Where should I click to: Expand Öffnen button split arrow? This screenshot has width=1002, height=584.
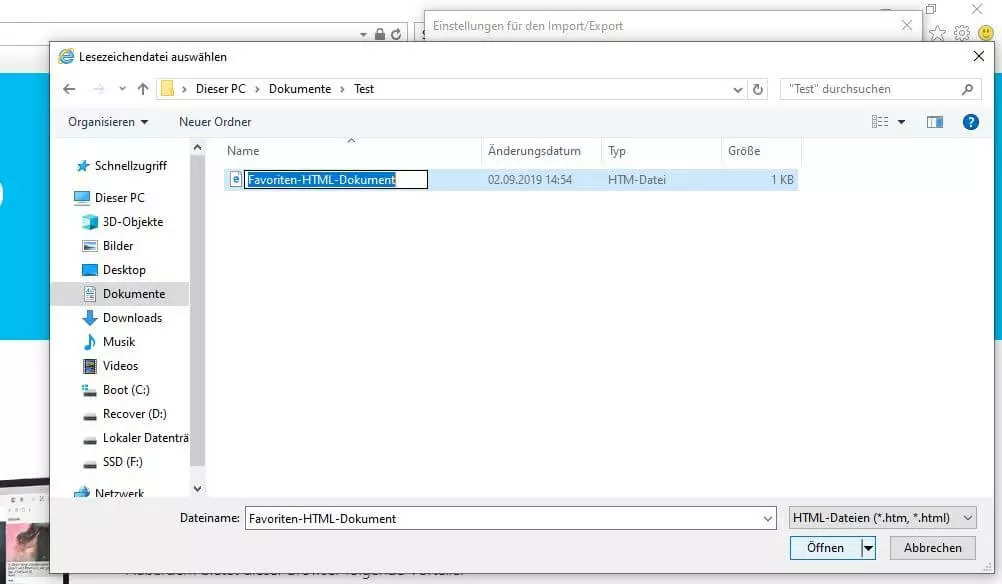tap(868, 548)
